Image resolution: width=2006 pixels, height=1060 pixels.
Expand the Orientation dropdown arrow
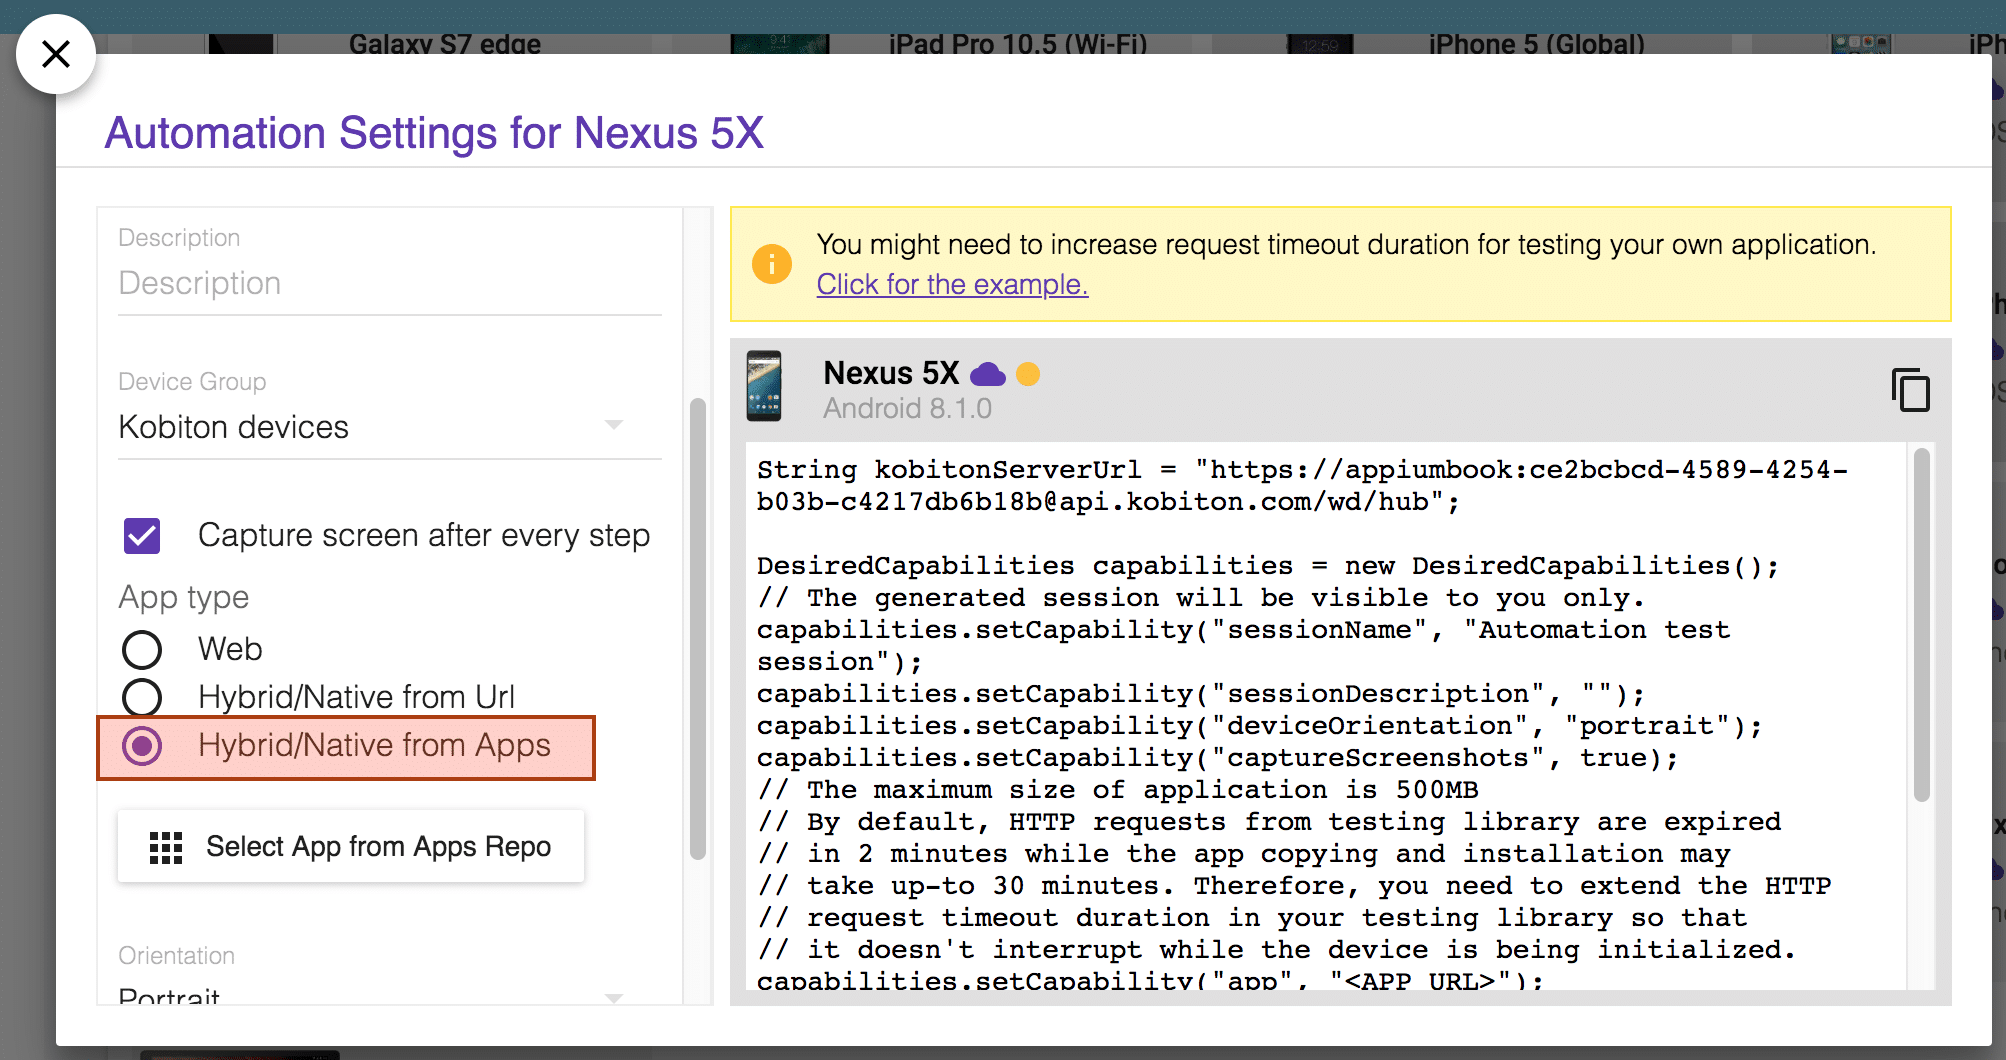613,997
